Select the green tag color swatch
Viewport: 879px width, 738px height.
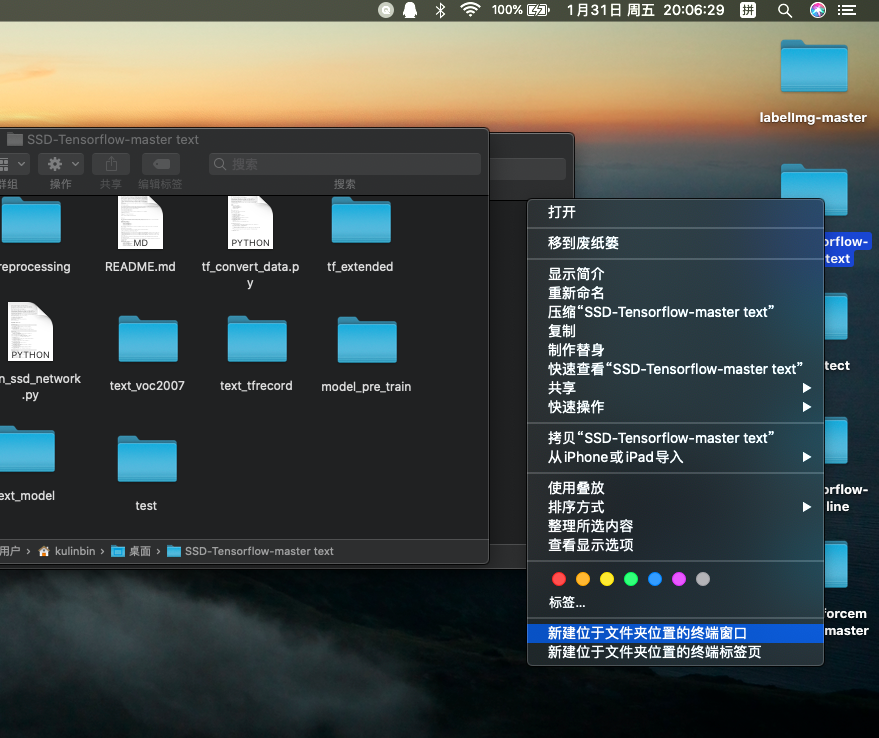pos(630,578)
